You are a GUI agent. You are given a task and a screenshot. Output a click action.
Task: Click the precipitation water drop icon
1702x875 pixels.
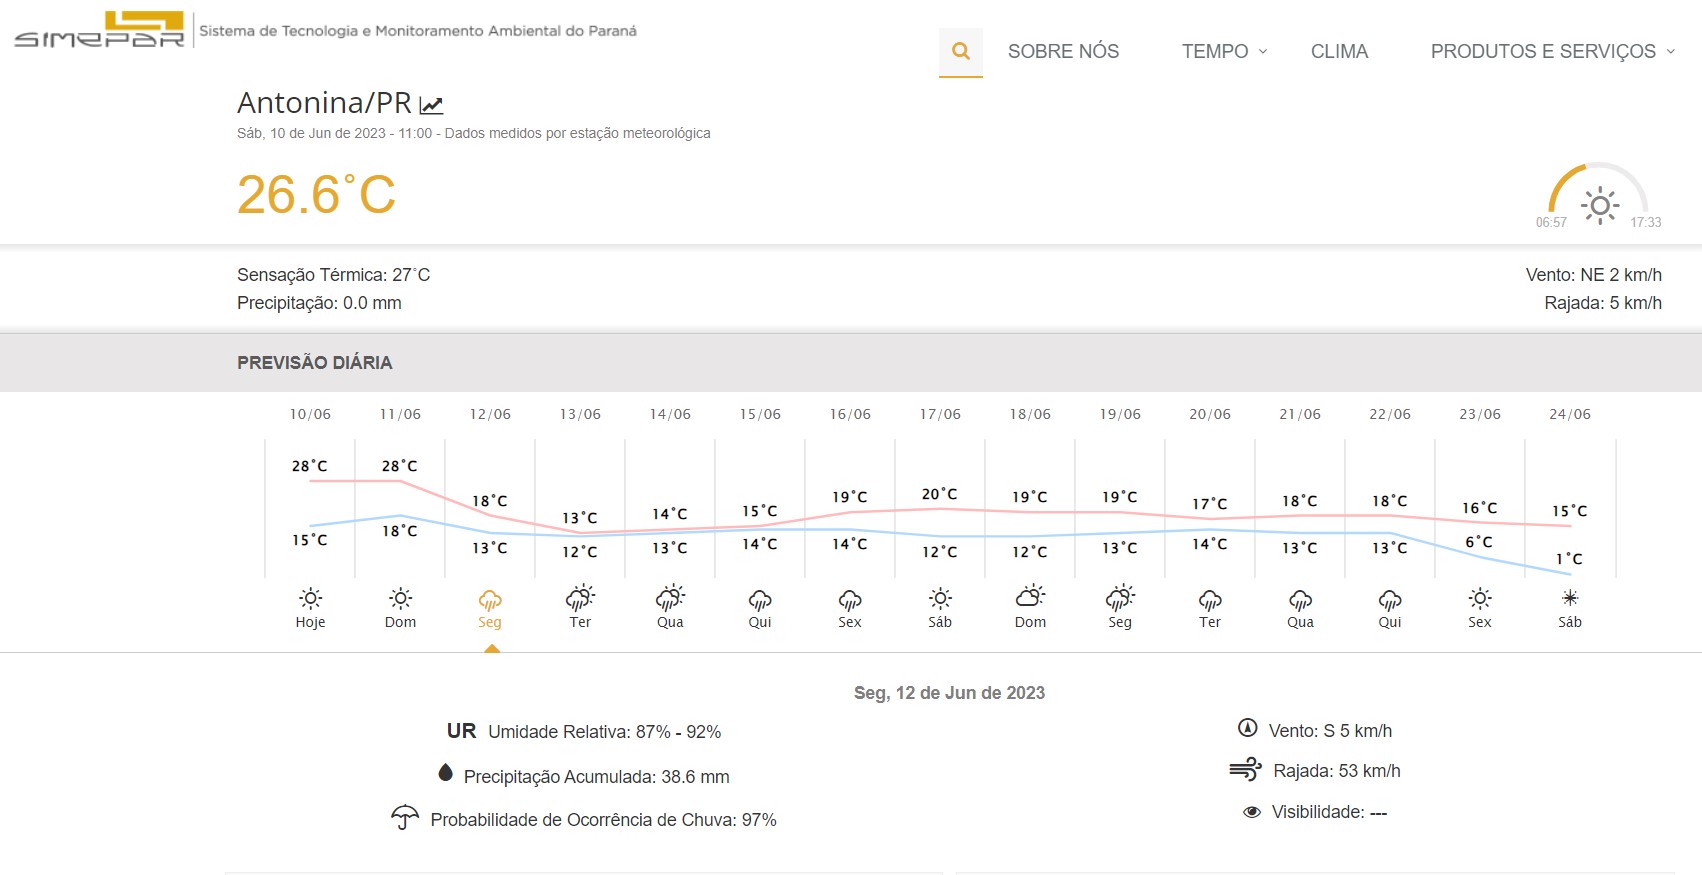(446, 772)
